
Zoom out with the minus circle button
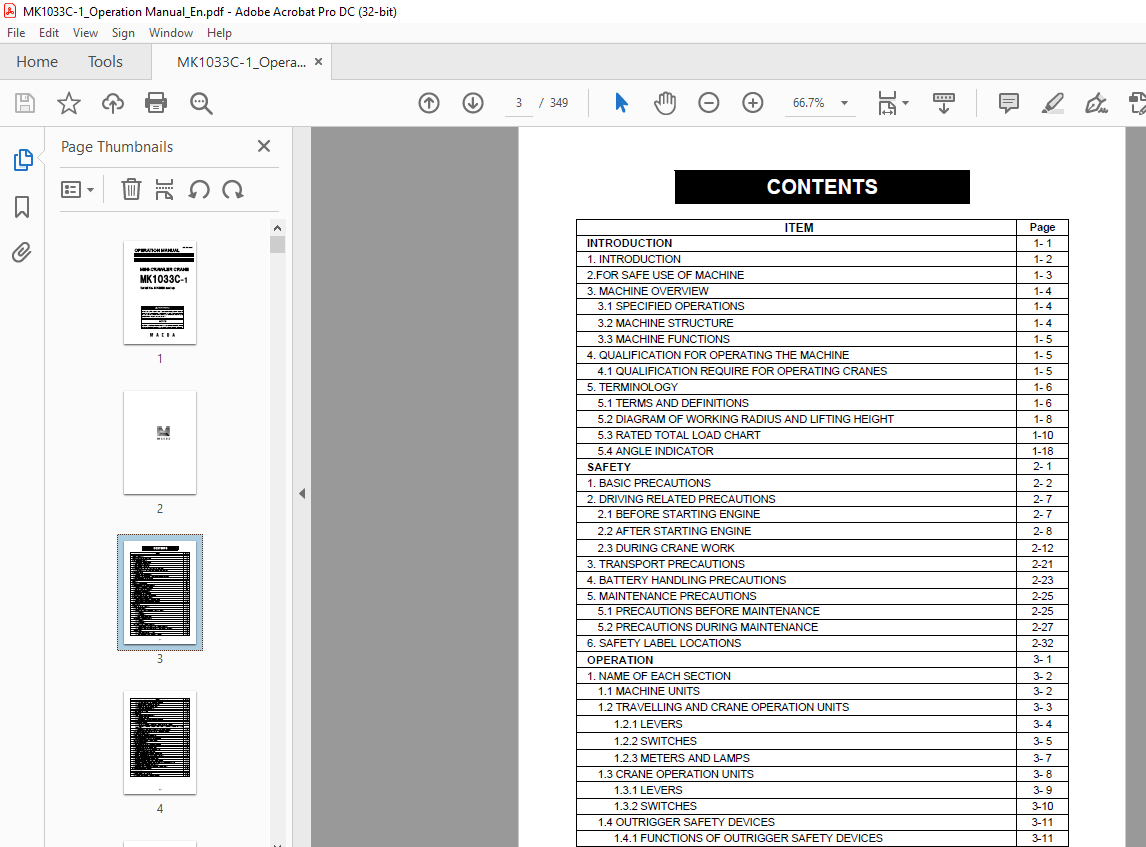[x=708, y=103]
